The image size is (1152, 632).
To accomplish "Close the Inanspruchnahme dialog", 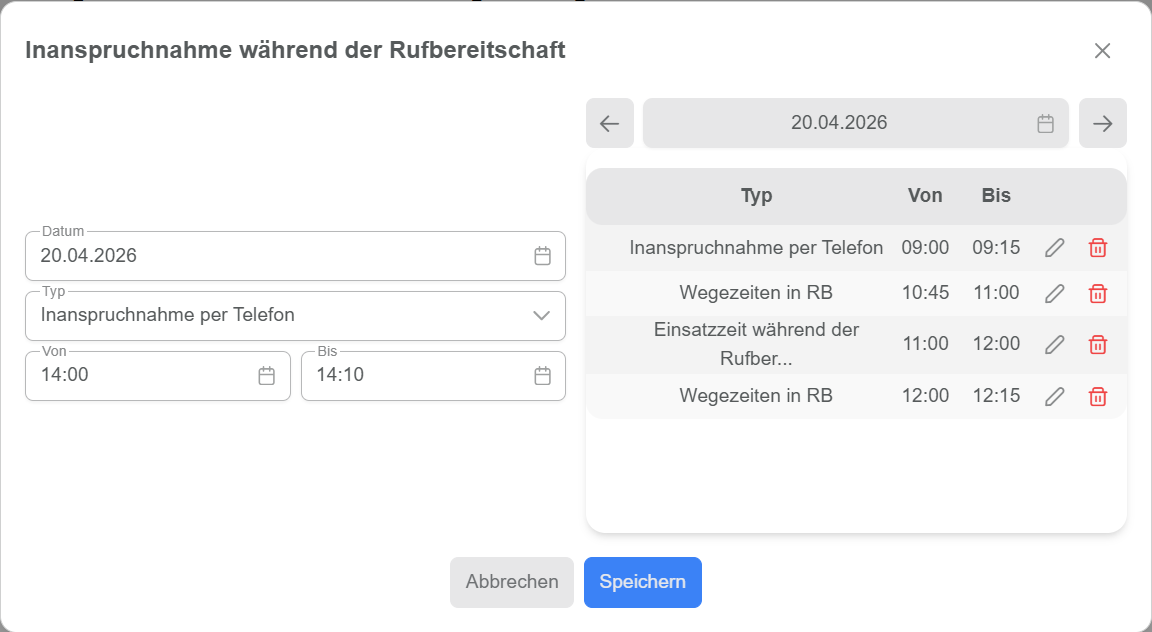I will click(1103, 50).
